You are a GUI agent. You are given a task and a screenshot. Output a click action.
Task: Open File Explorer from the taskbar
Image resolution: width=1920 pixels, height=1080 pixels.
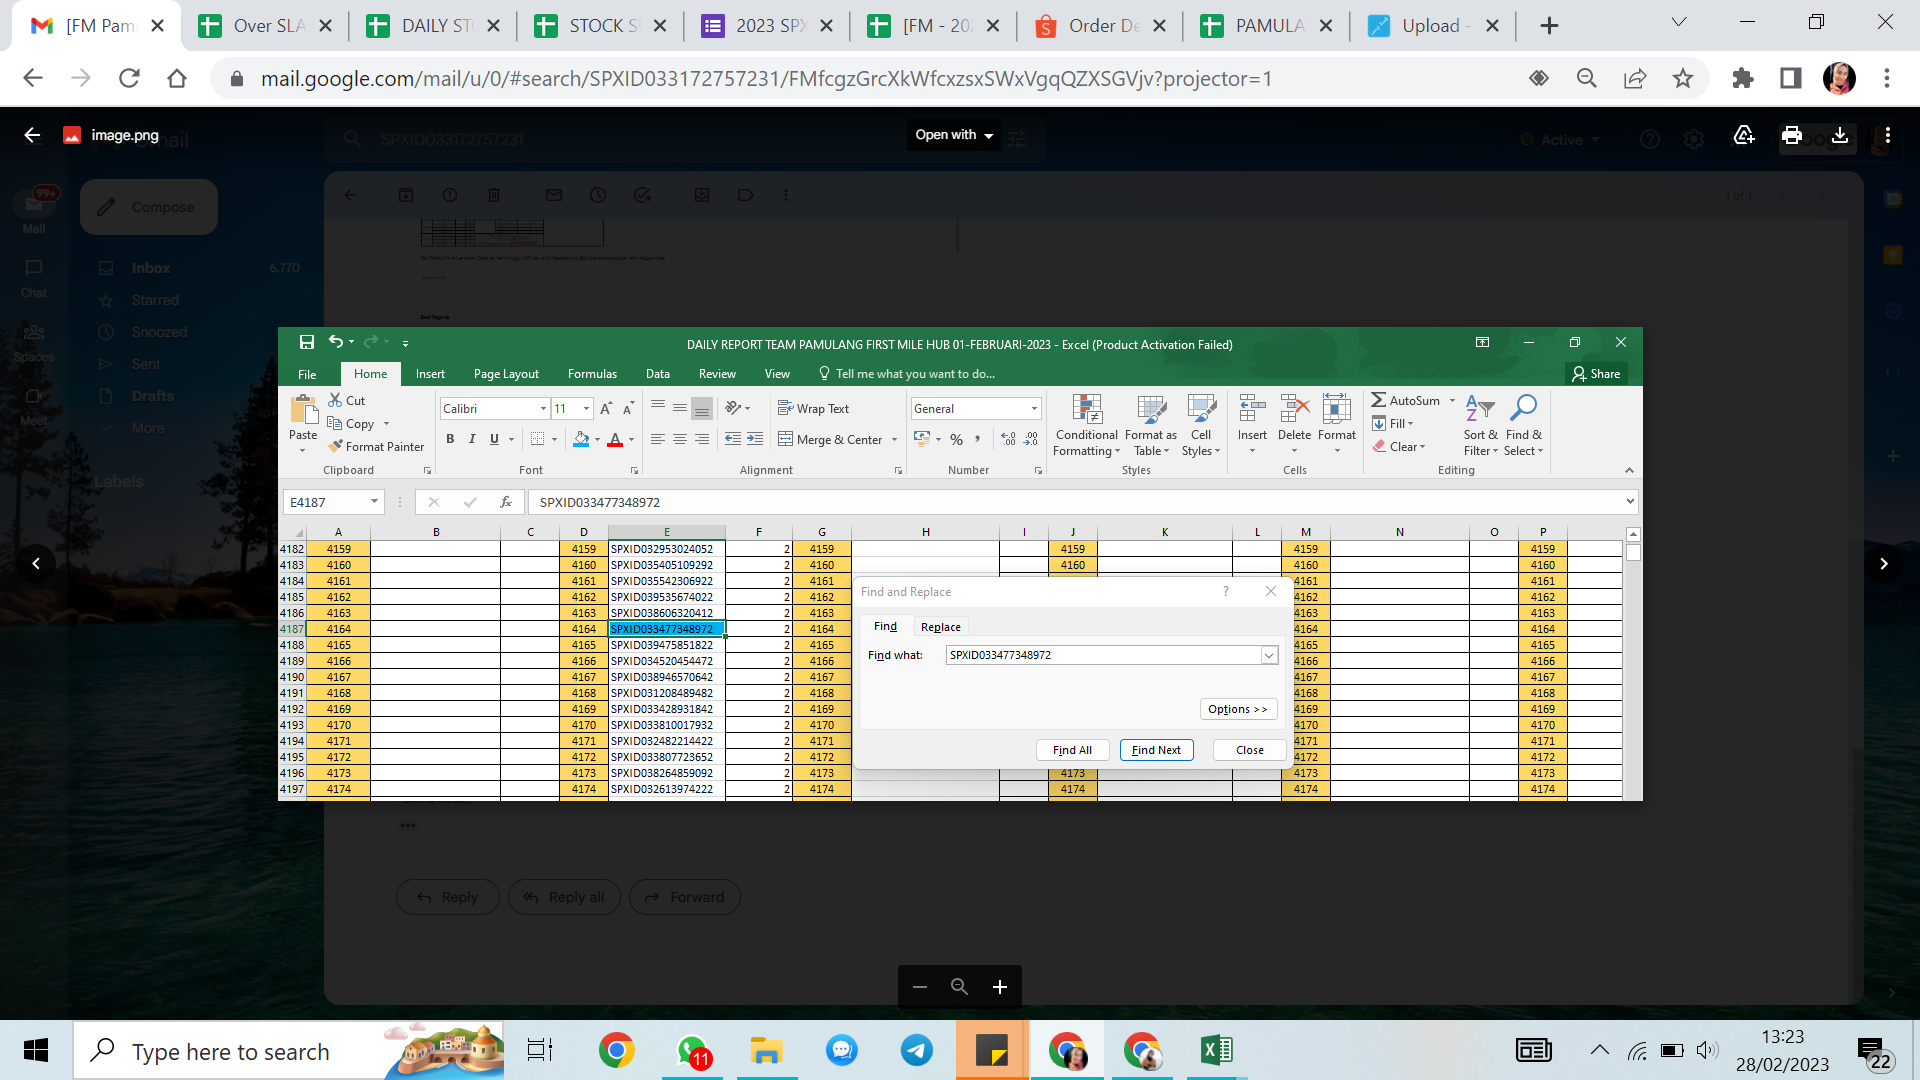[767, 1050]
